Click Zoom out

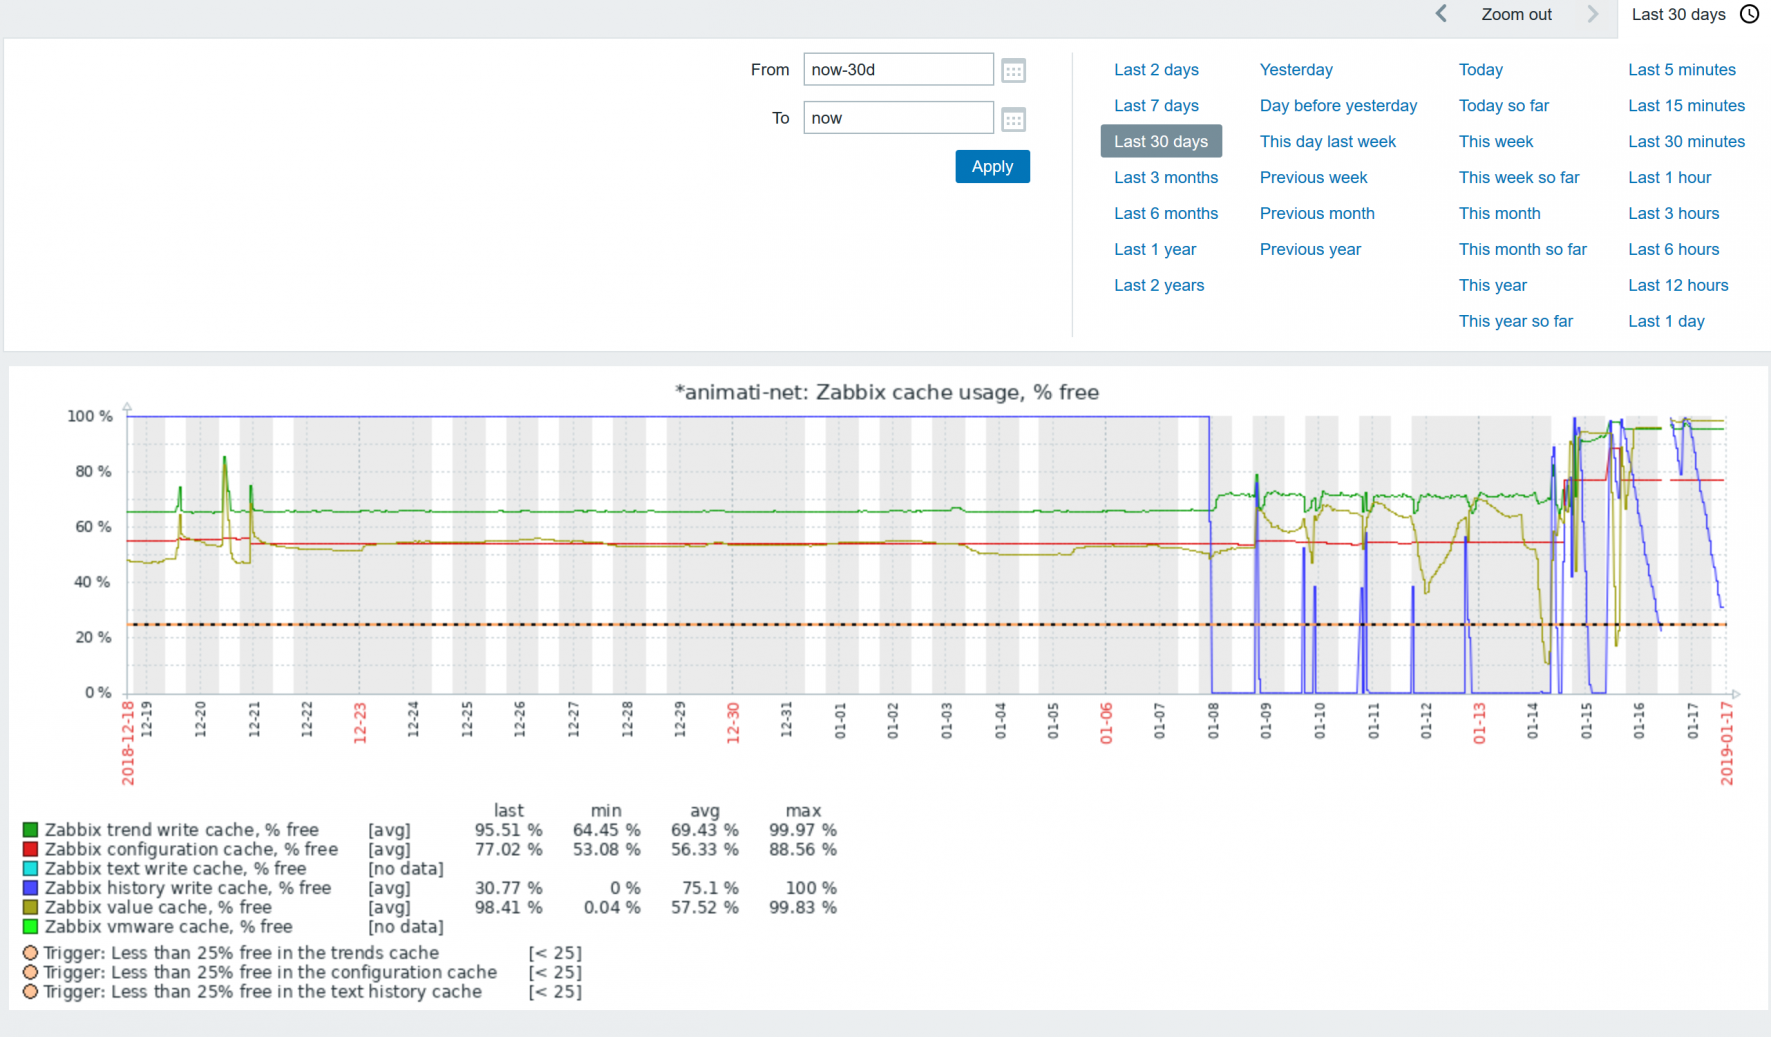(1516, 14)
